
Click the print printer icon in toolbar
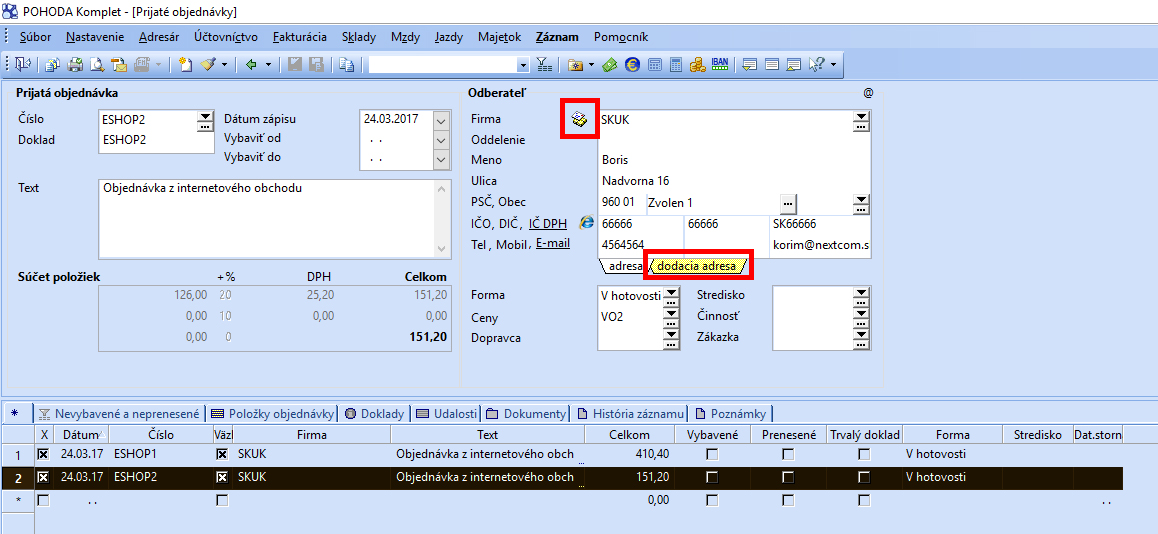click(75, 64)
